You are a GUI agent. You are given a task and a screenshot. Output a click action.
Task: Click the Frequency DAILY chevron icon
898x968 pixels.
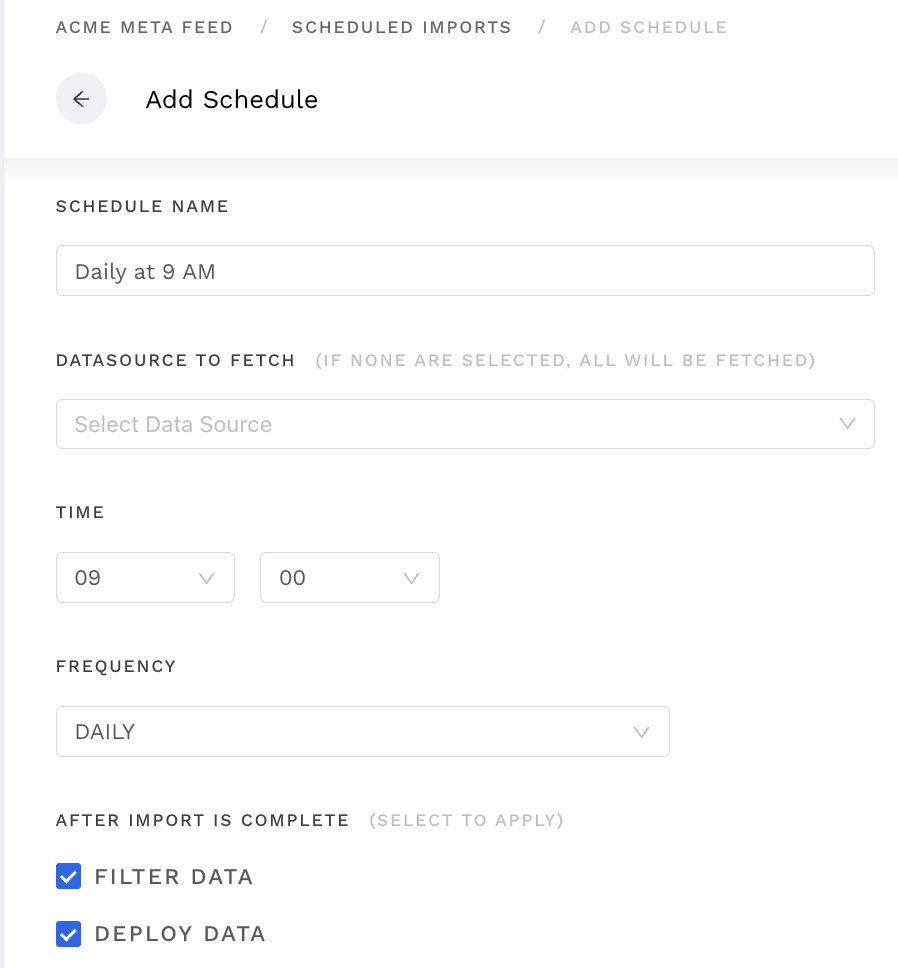(641, 732)
